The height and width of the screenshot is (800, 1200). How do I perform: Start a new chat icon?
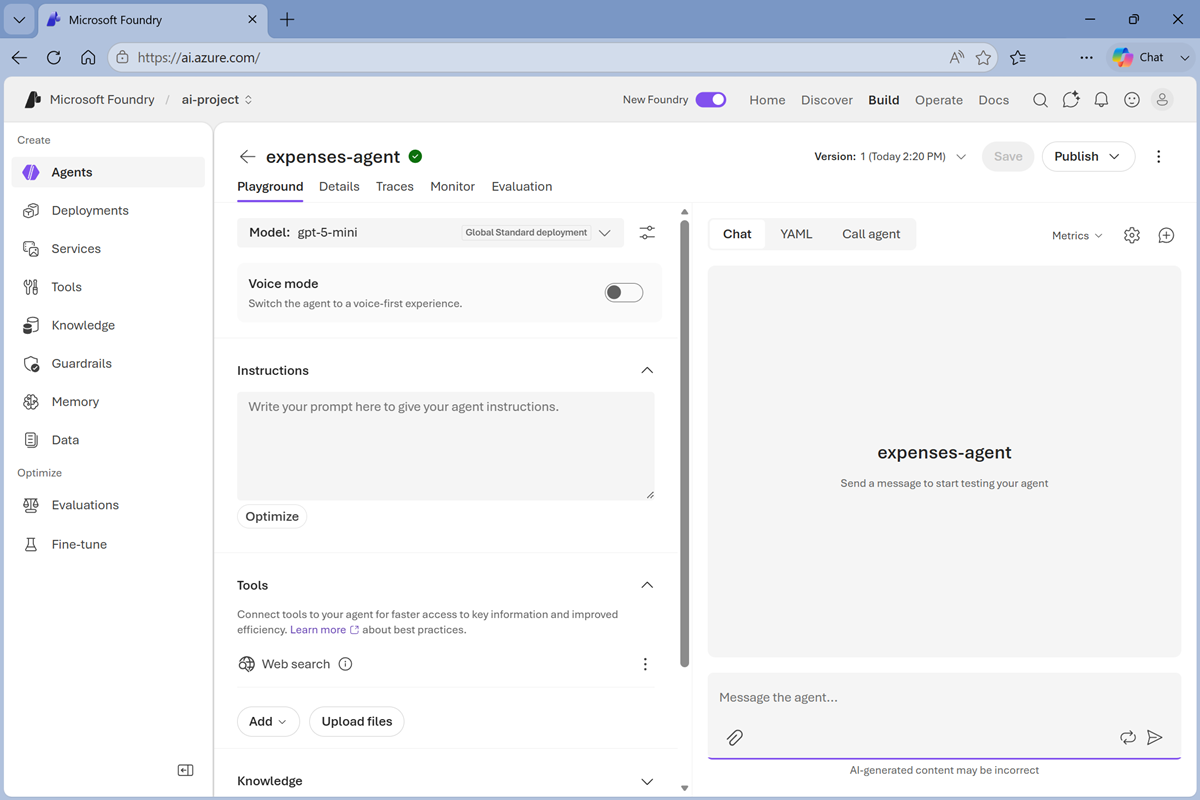tap(1166, 235)
